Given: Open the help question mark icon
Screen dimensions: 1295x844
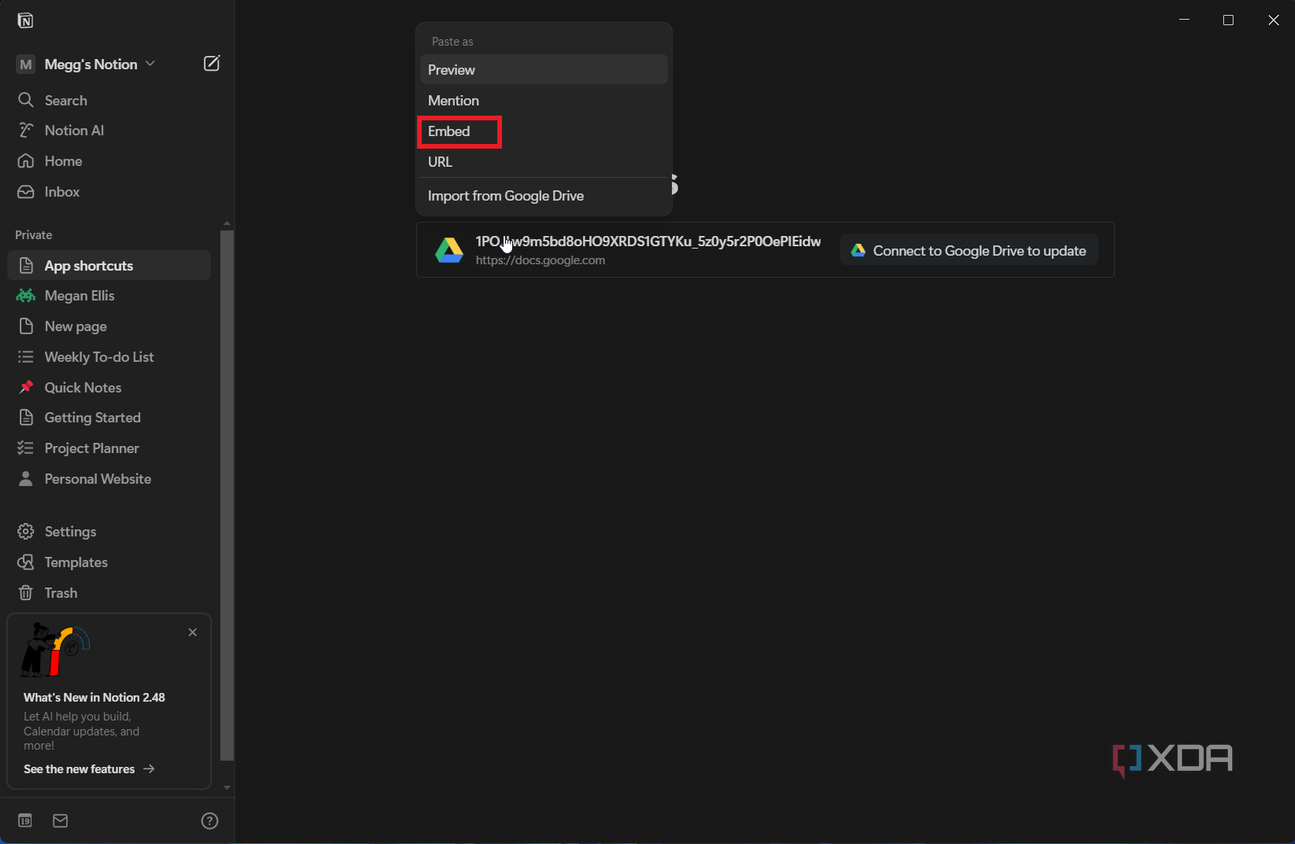Looking at the screenshot, I should [x=210, y=821].
